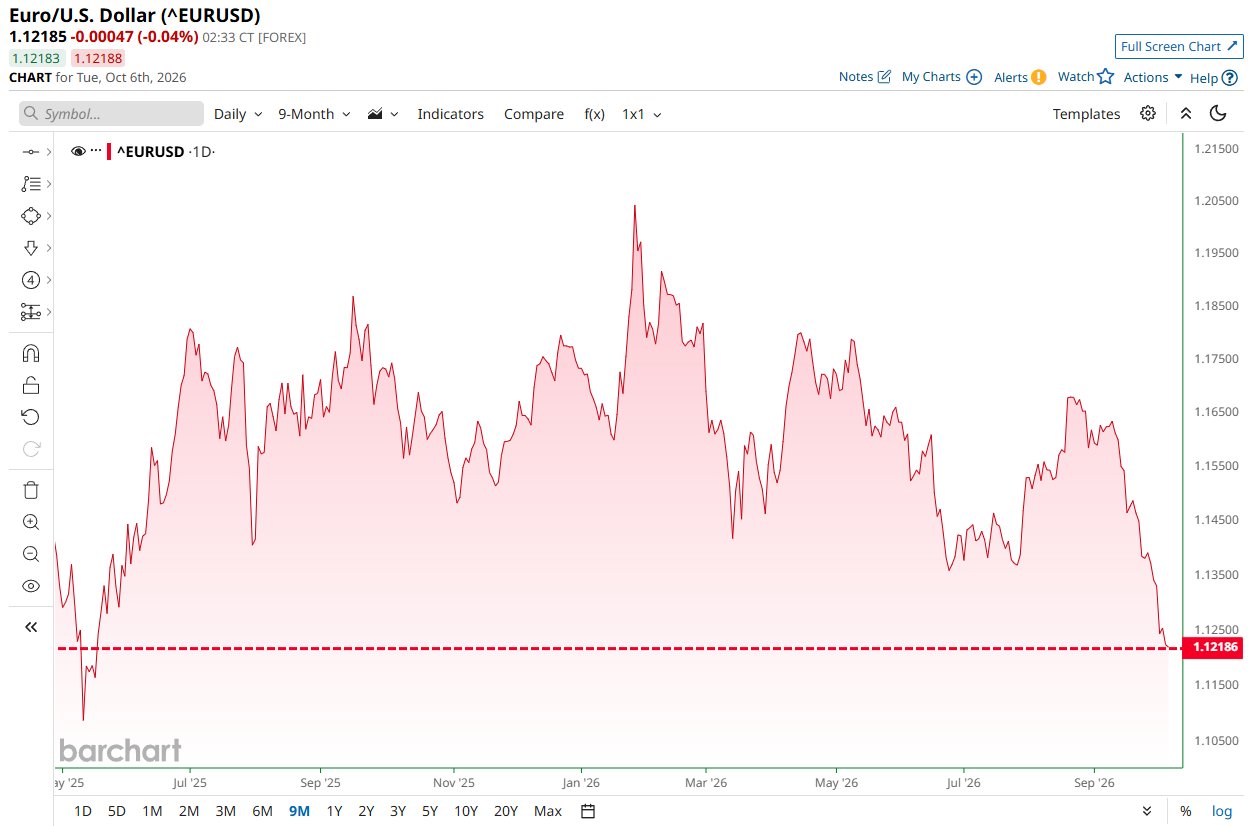
Task: Collapse the left tool sidebar
Action: (30, 627)
